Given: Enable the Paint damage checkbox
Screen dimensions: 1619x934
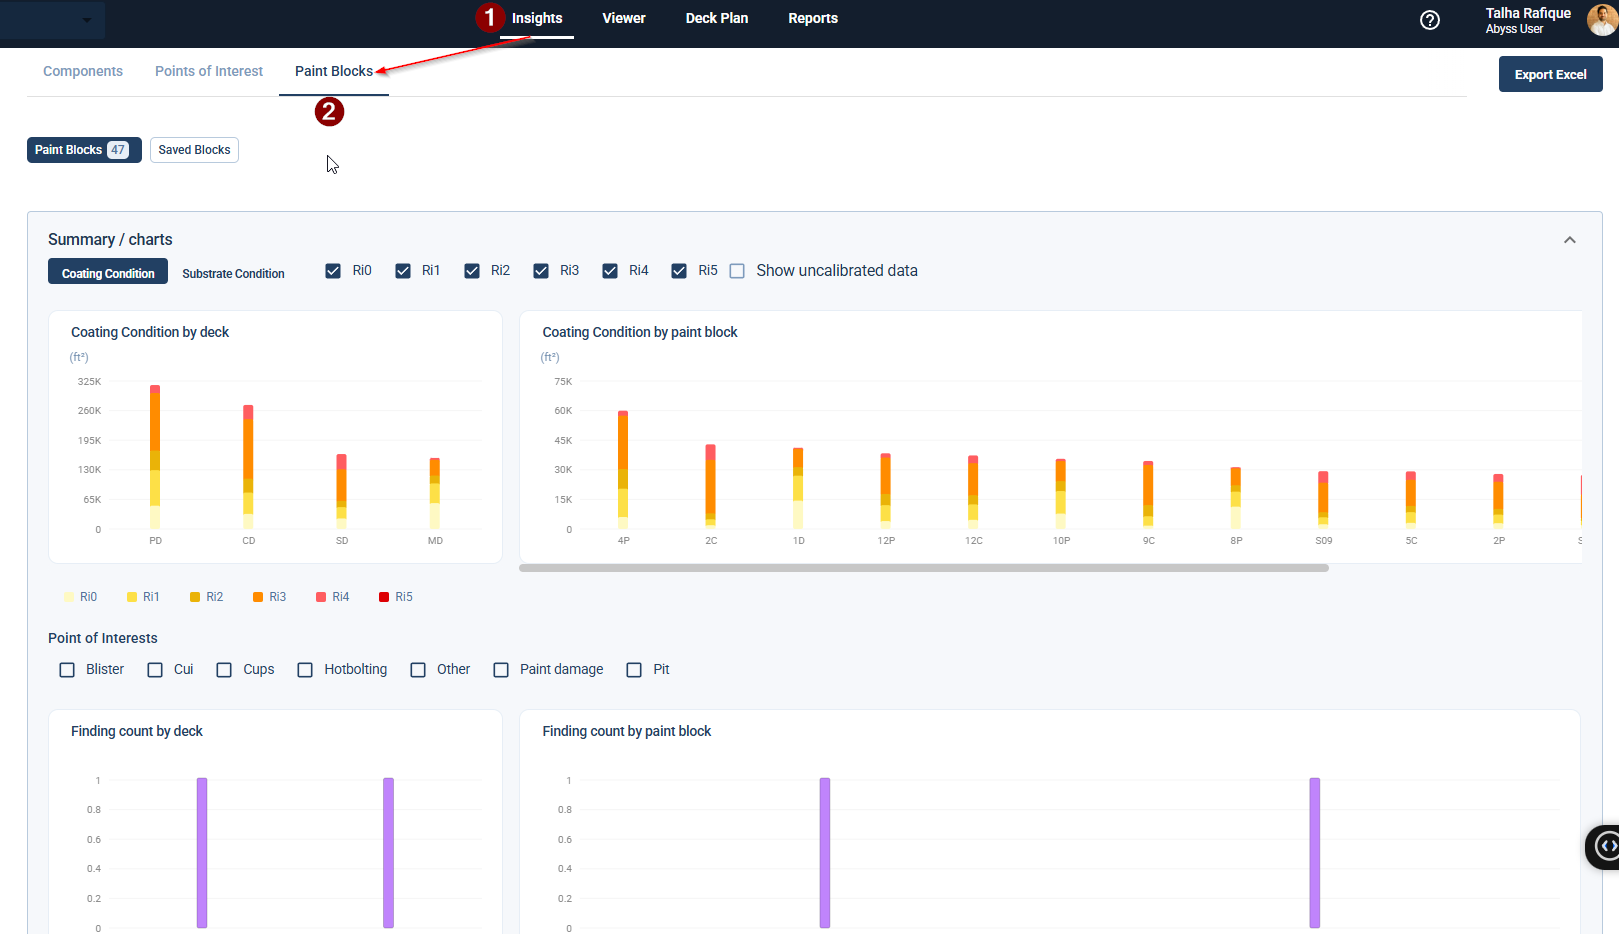Looking at the screenshot, I should tap(501, 670).
